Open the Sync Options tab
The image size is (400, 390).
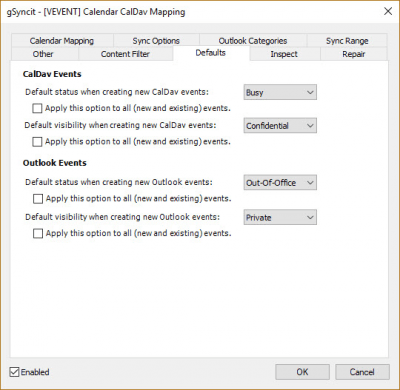(156, 41)
